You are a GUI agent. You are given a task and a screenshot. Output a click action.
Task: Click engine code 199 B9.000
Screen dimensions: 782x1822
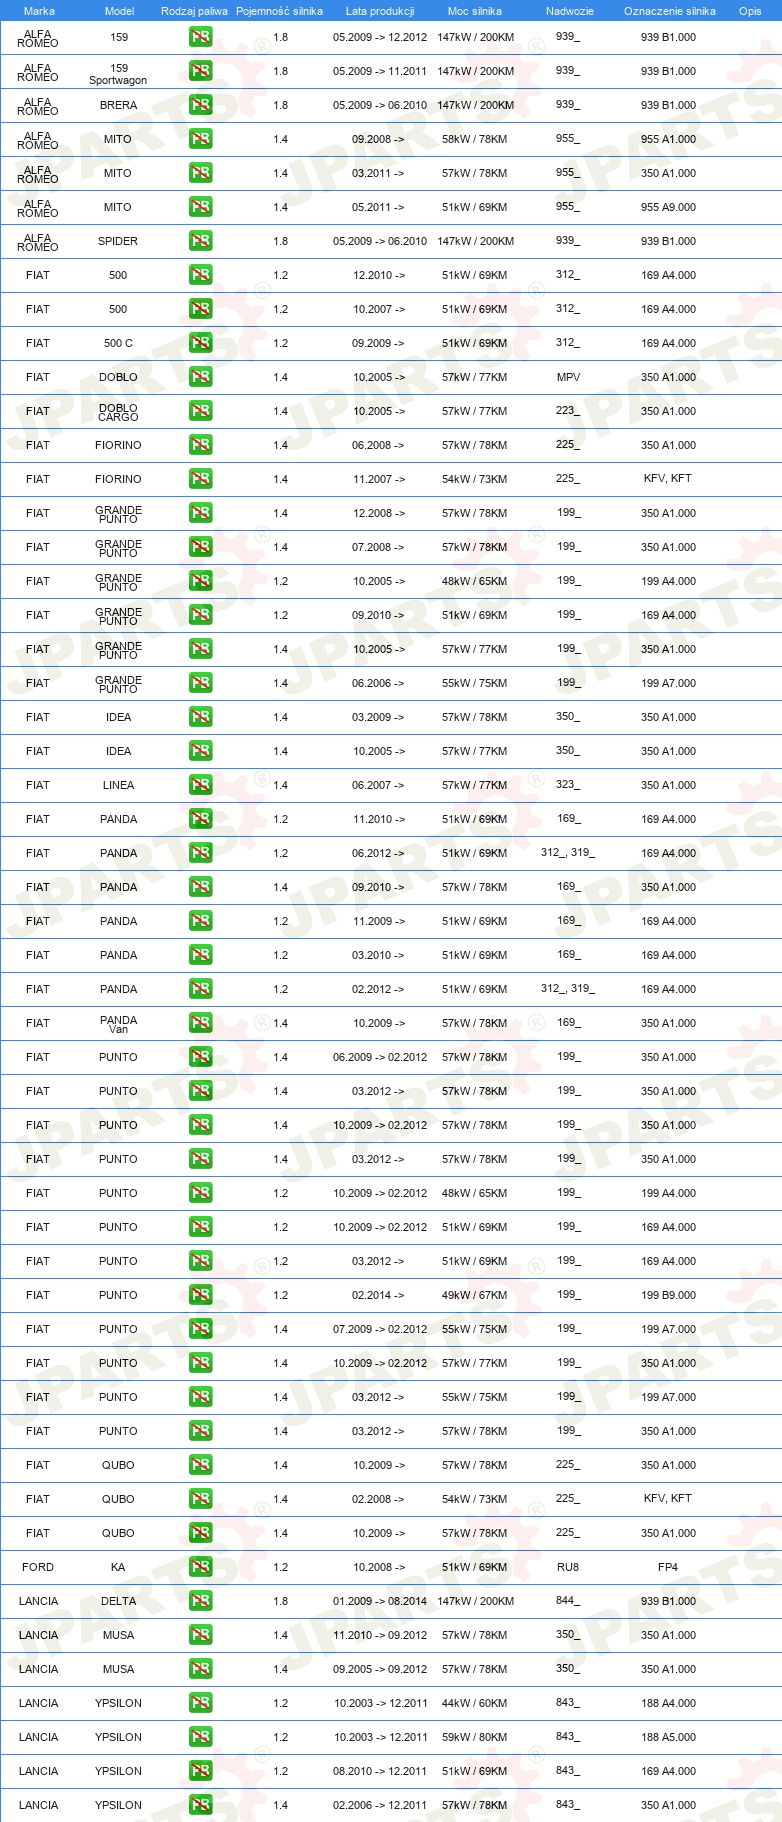pos(668,1295)
